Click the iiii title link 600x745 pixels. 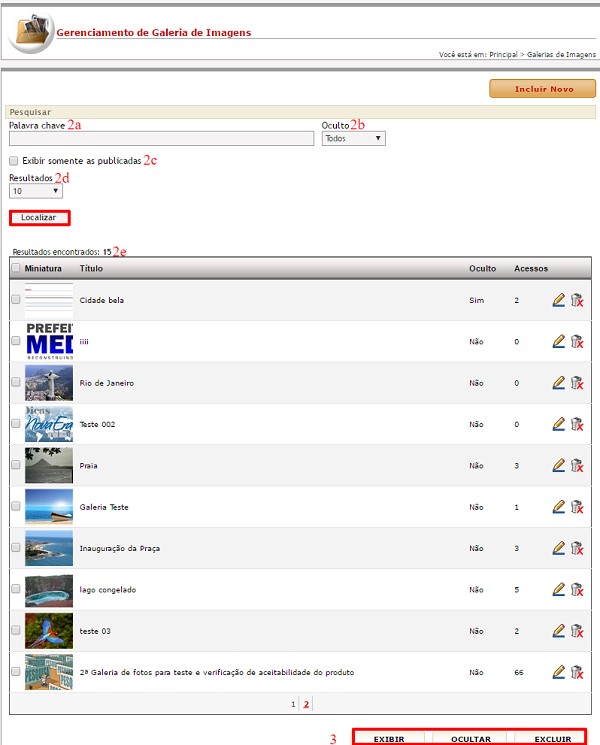point(84,342)
